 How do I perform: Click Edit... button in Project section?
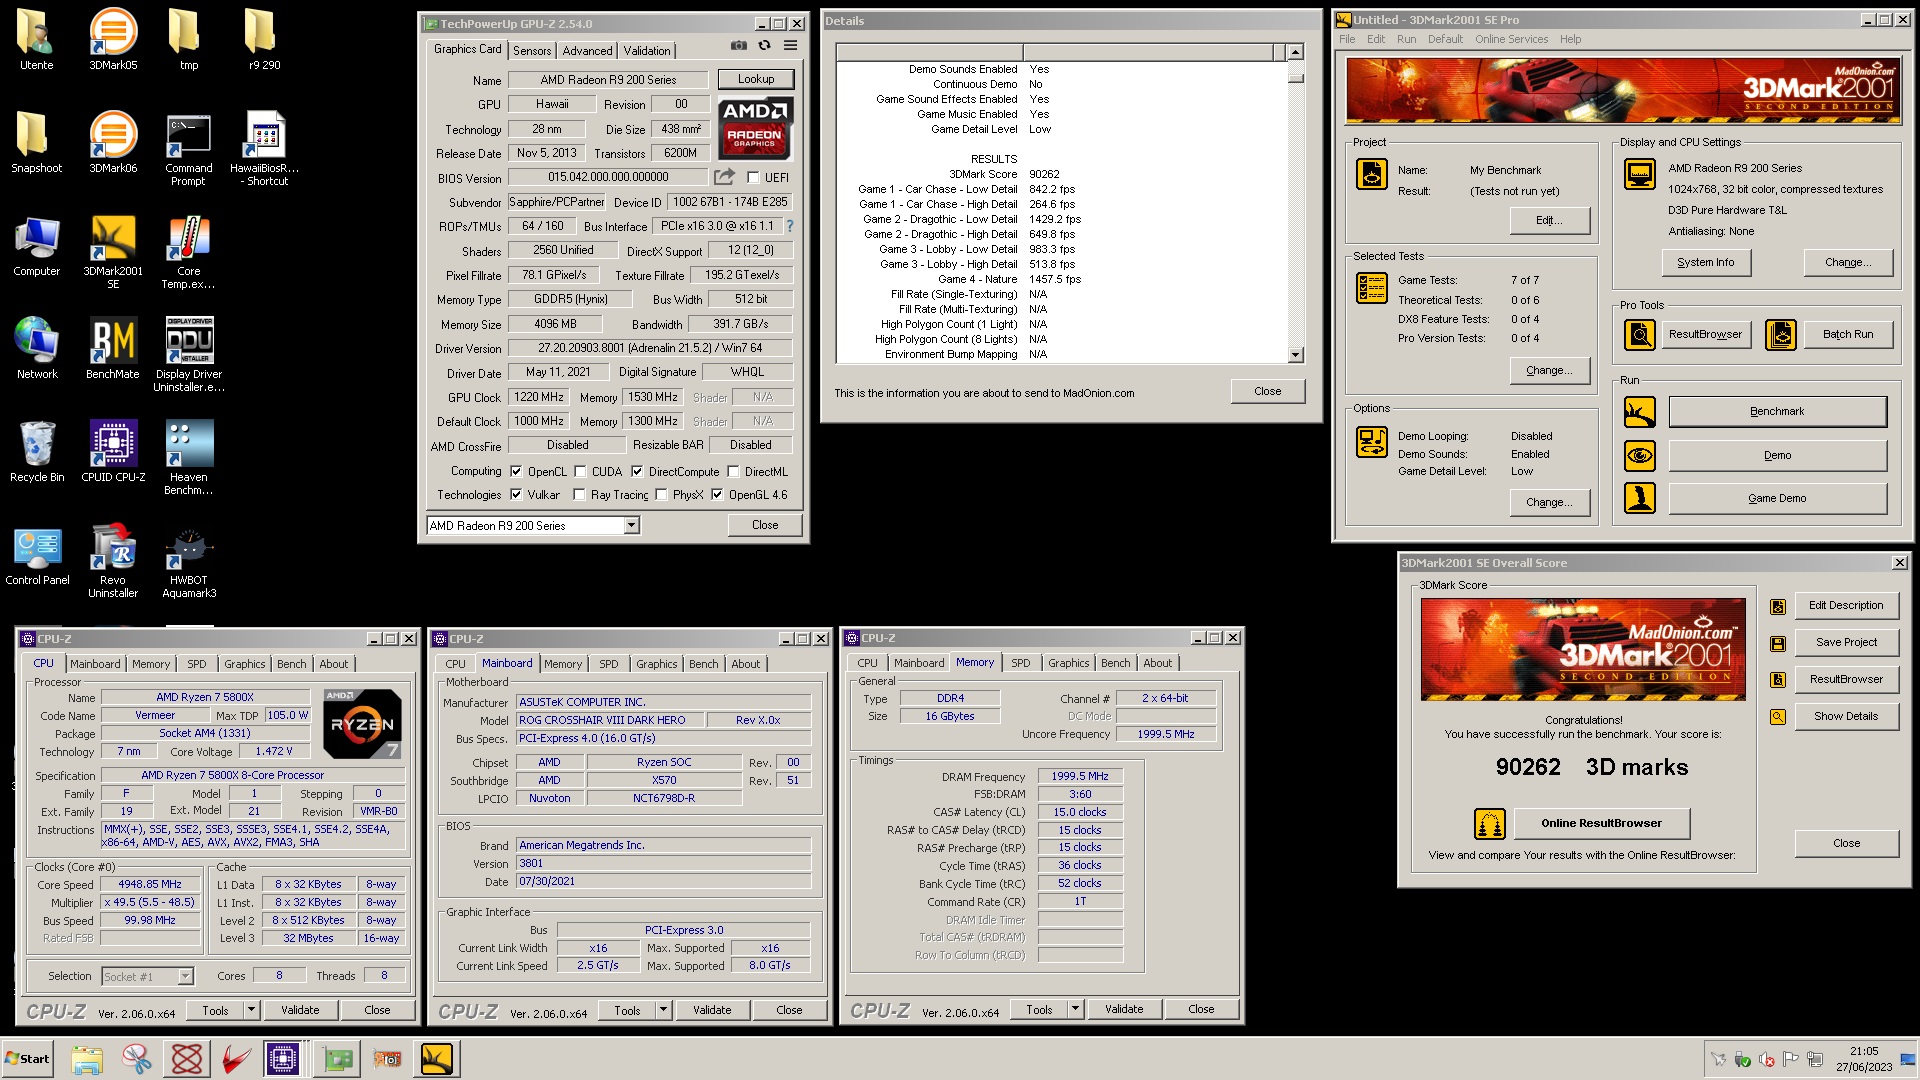click(x=1549, y=220)
